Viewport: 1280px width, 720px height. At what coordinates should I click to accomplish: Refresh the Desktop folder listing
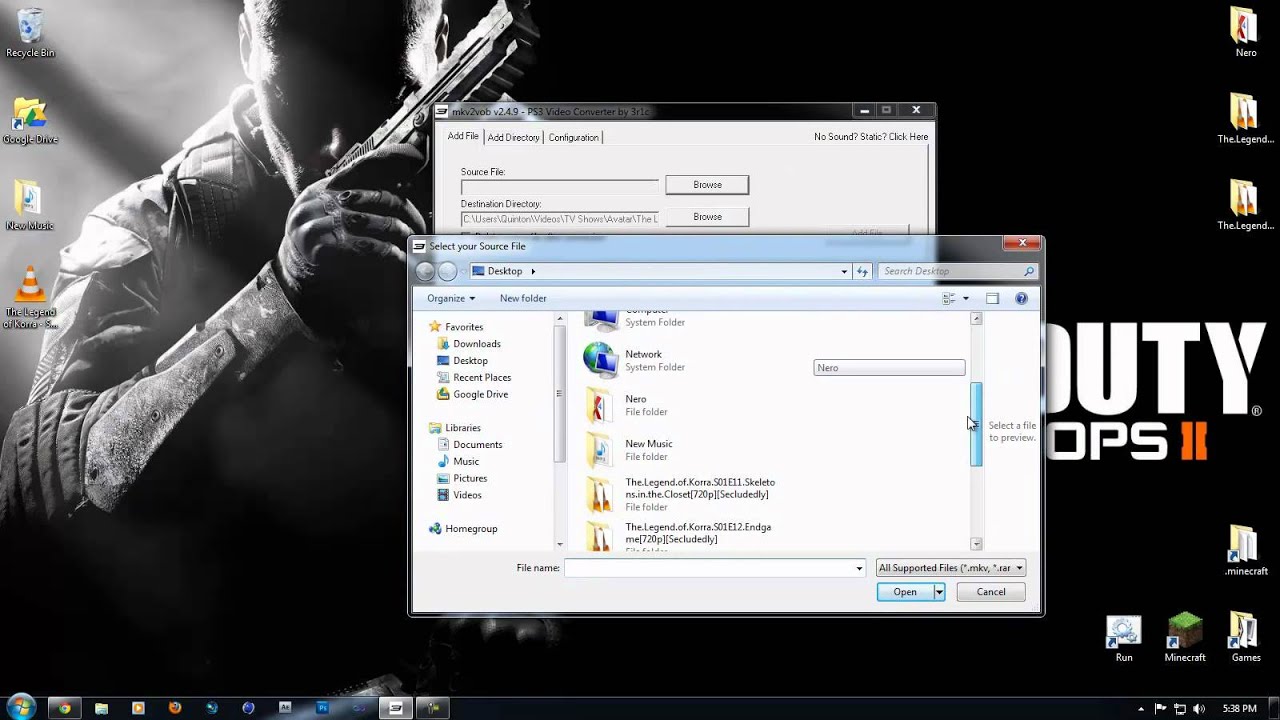point(862,271)
